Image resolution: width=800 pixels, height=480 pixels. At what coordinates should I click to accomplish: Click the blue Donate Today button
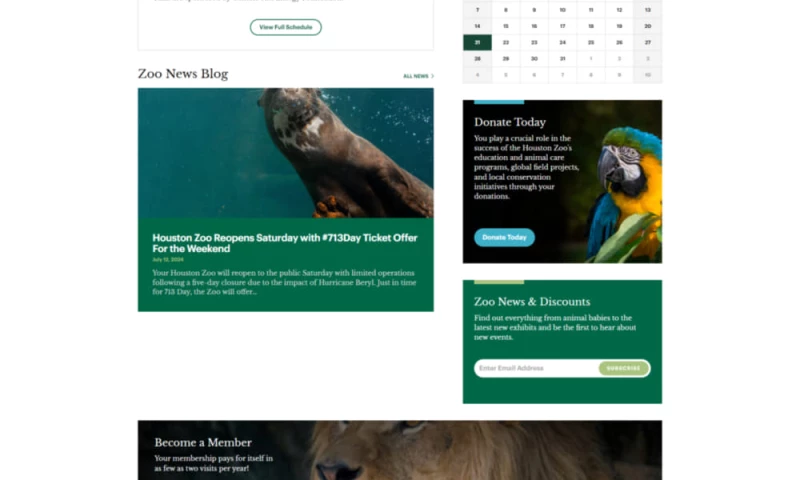(x=504, y=237)
